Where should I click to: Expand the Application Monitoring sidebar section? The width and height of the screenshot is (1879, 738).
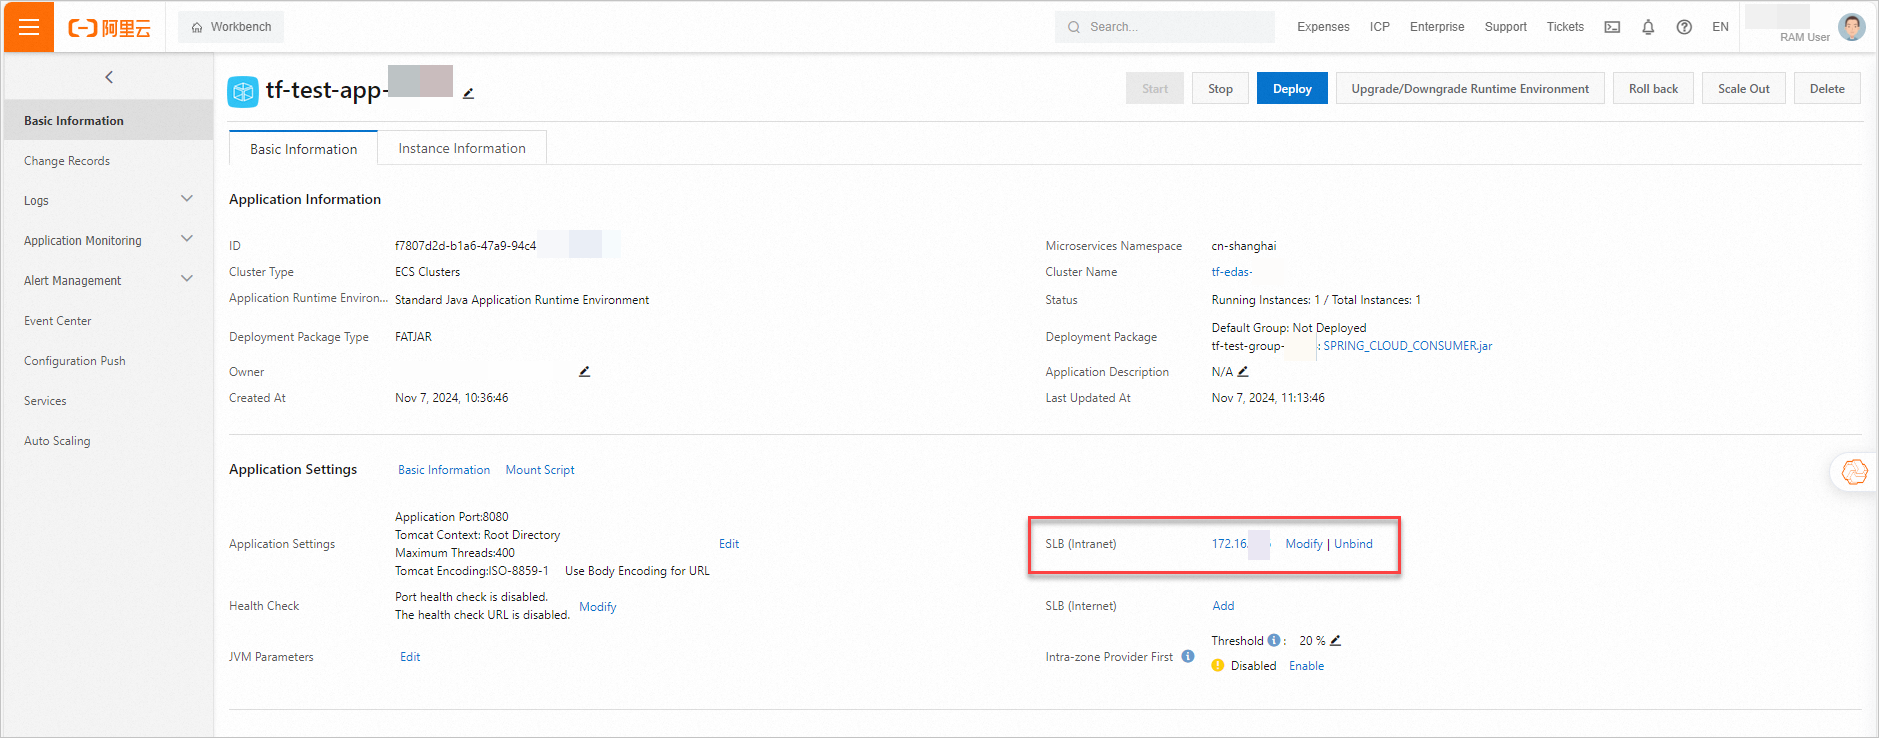187,239
